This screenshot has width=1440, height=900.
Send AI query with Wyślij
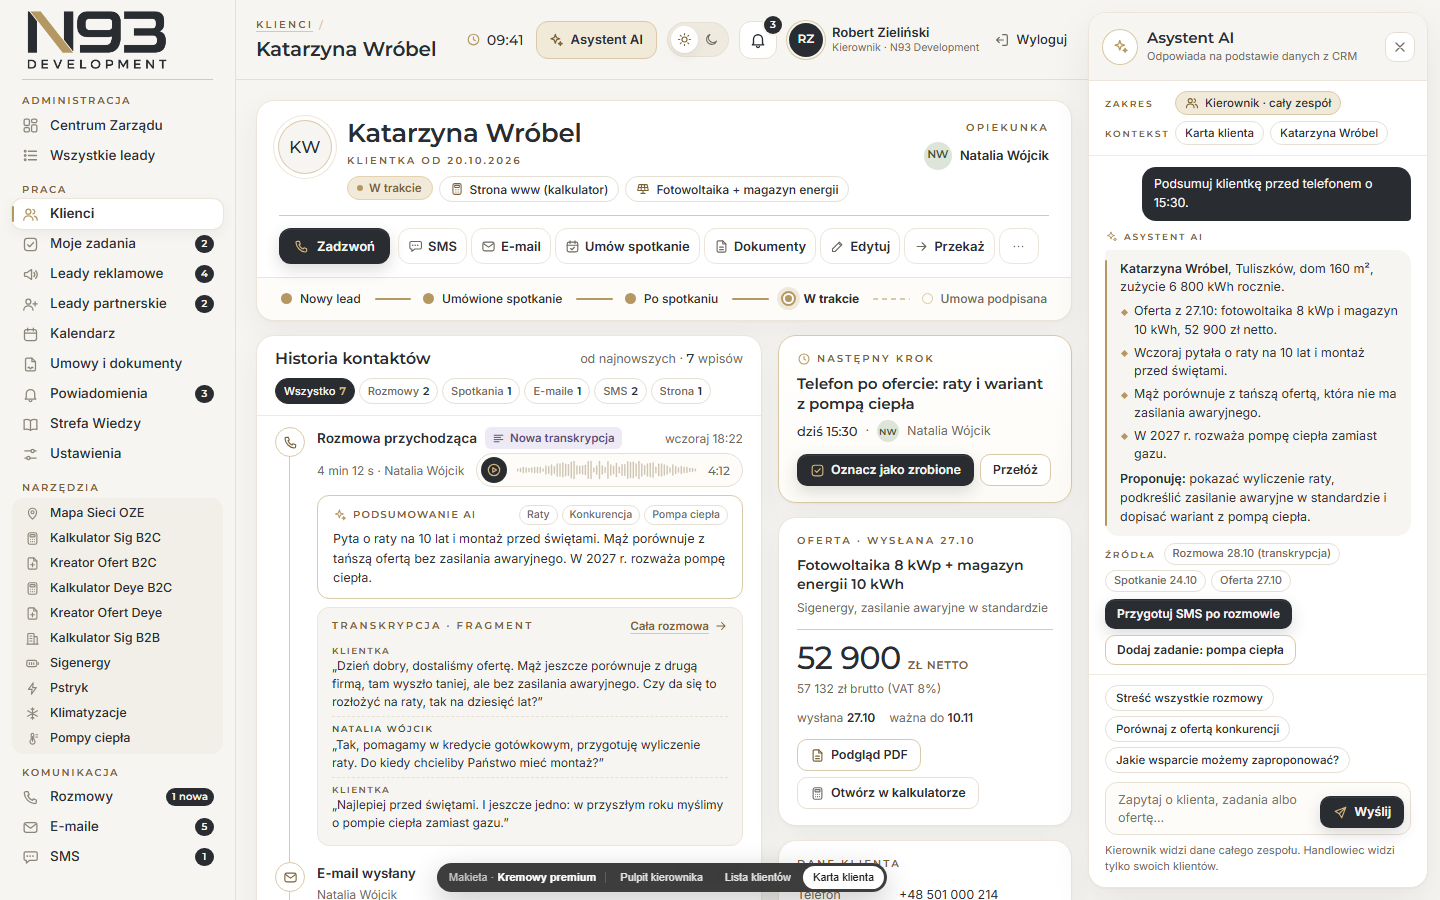pos(1362,812)
